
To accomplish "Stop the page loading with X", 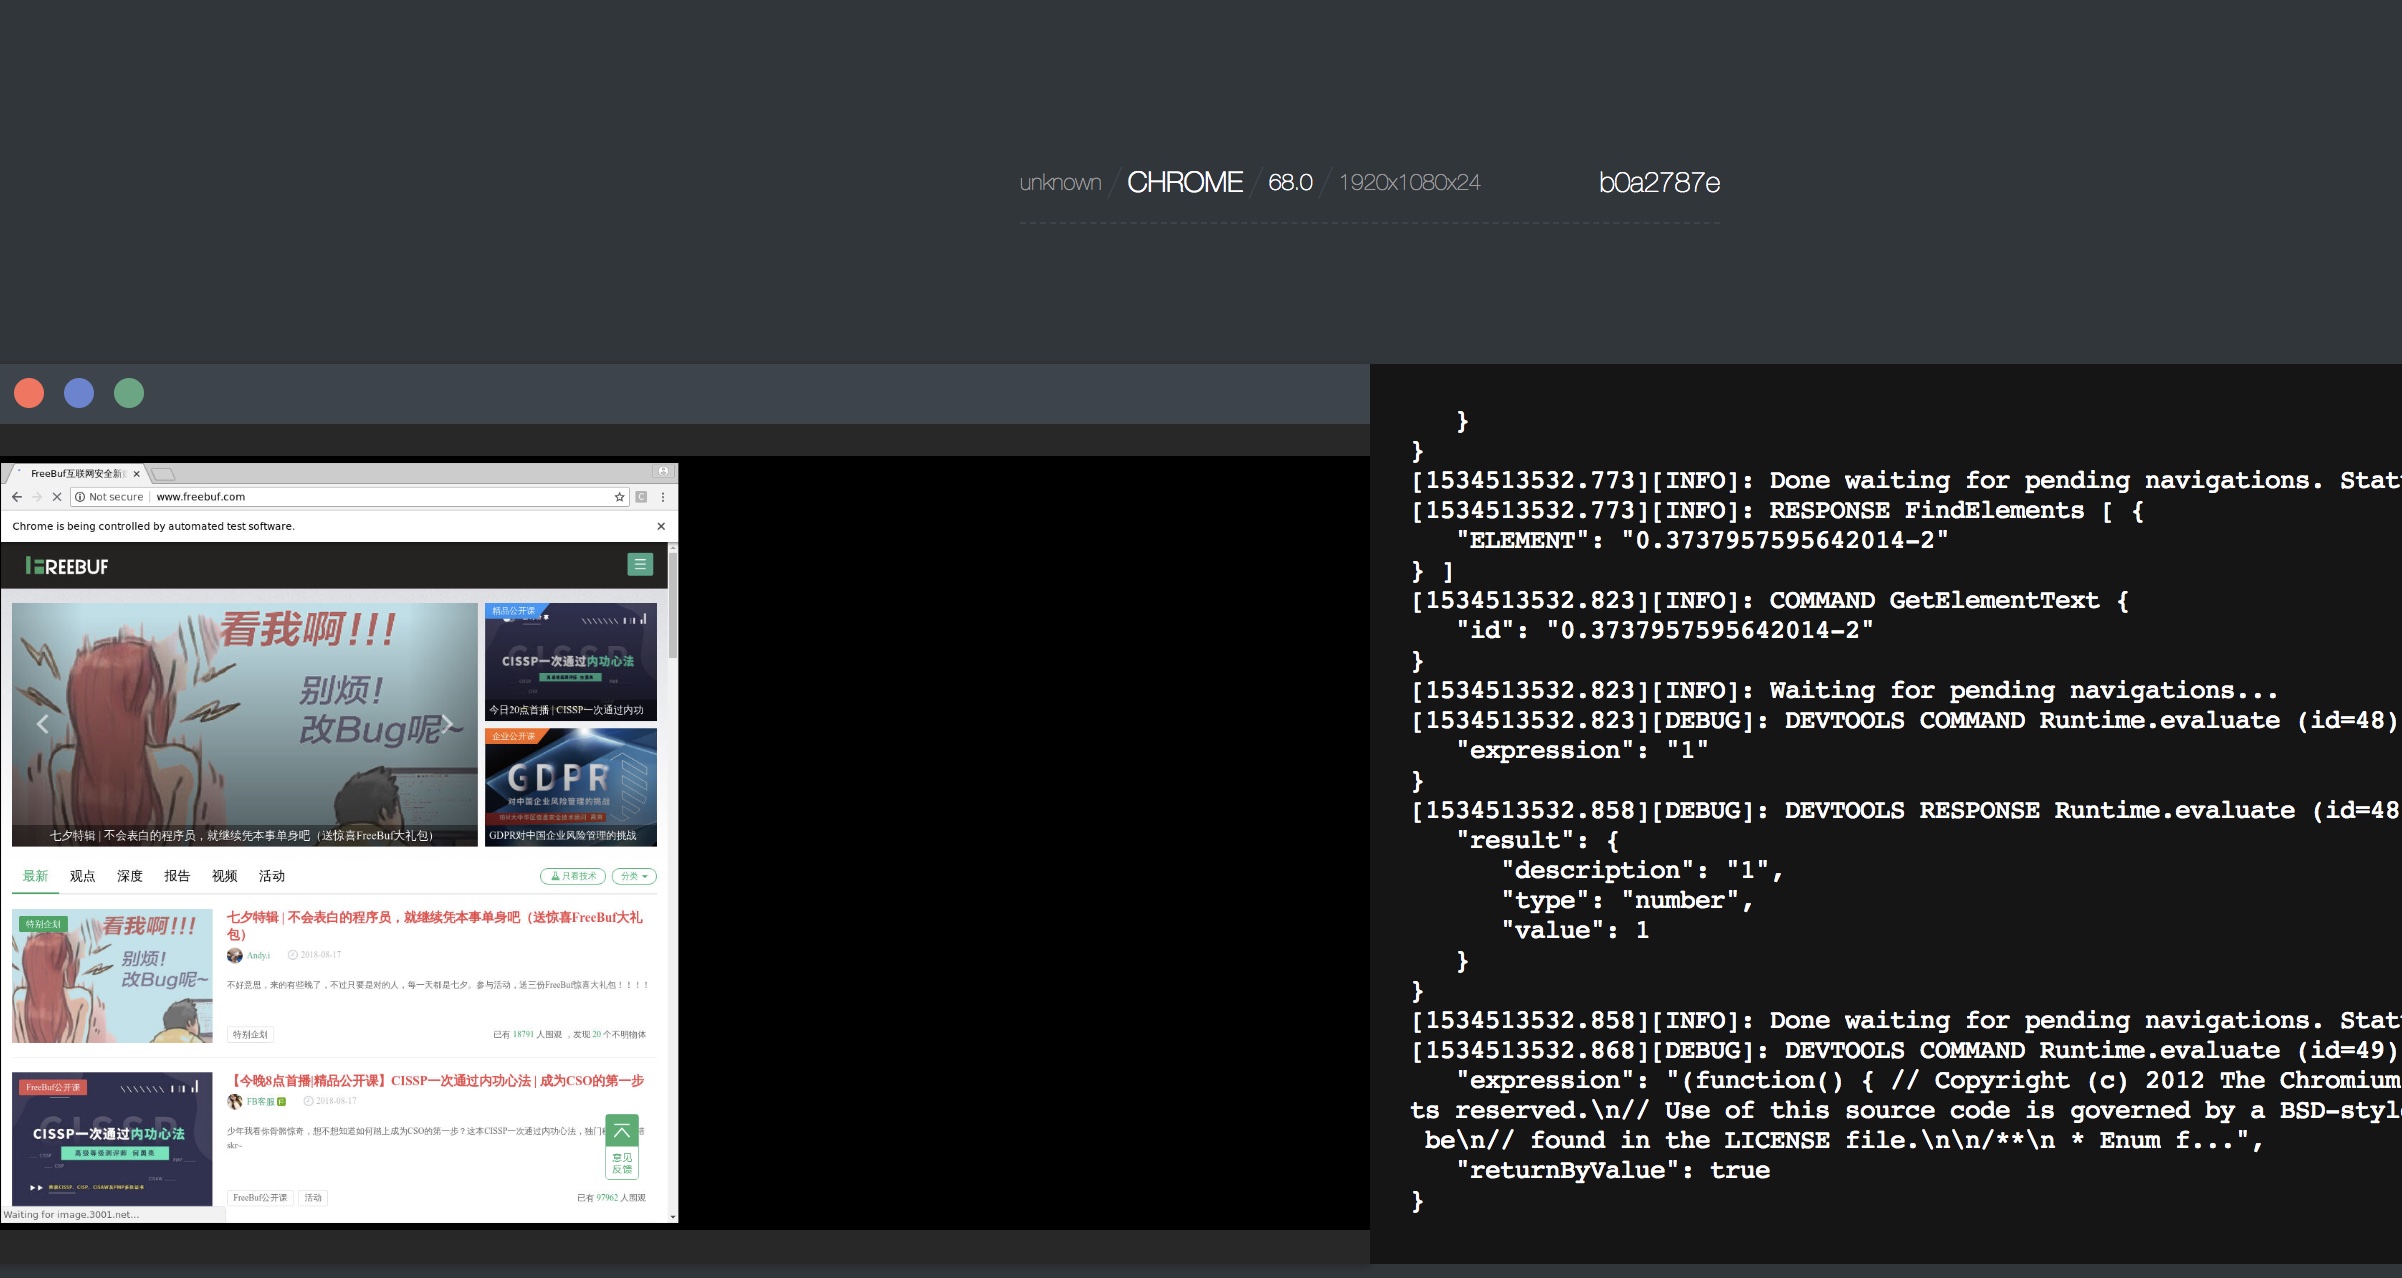I will [57, 497].
